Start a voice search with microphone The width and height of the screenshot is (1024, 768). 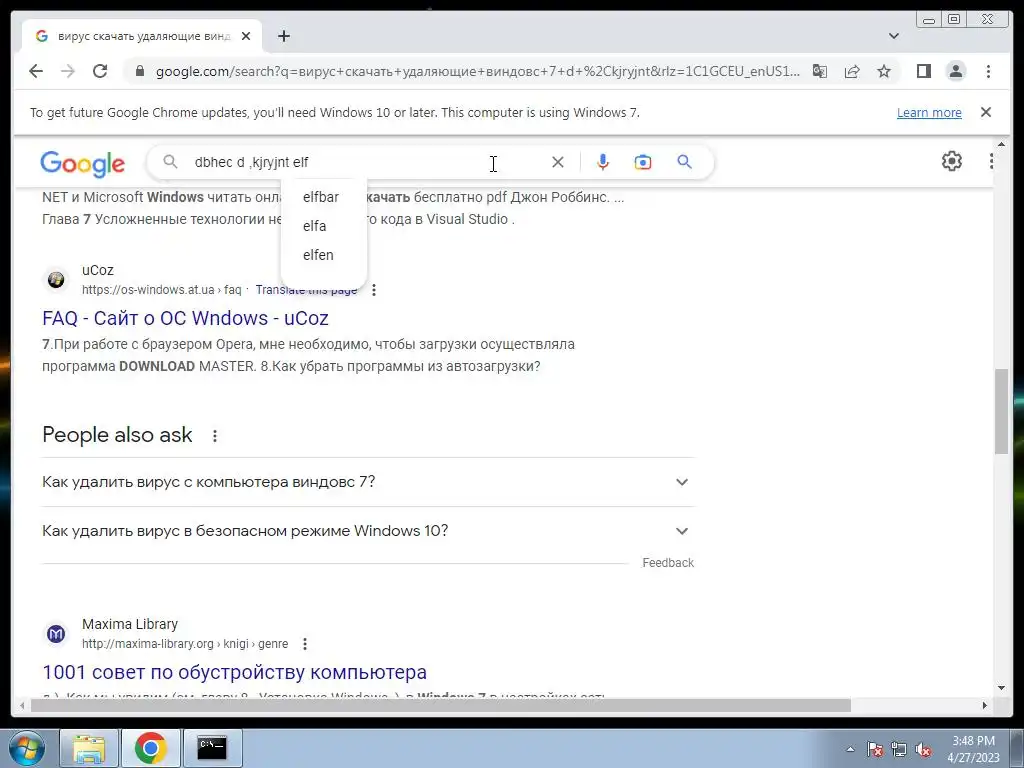click(603, 162)
